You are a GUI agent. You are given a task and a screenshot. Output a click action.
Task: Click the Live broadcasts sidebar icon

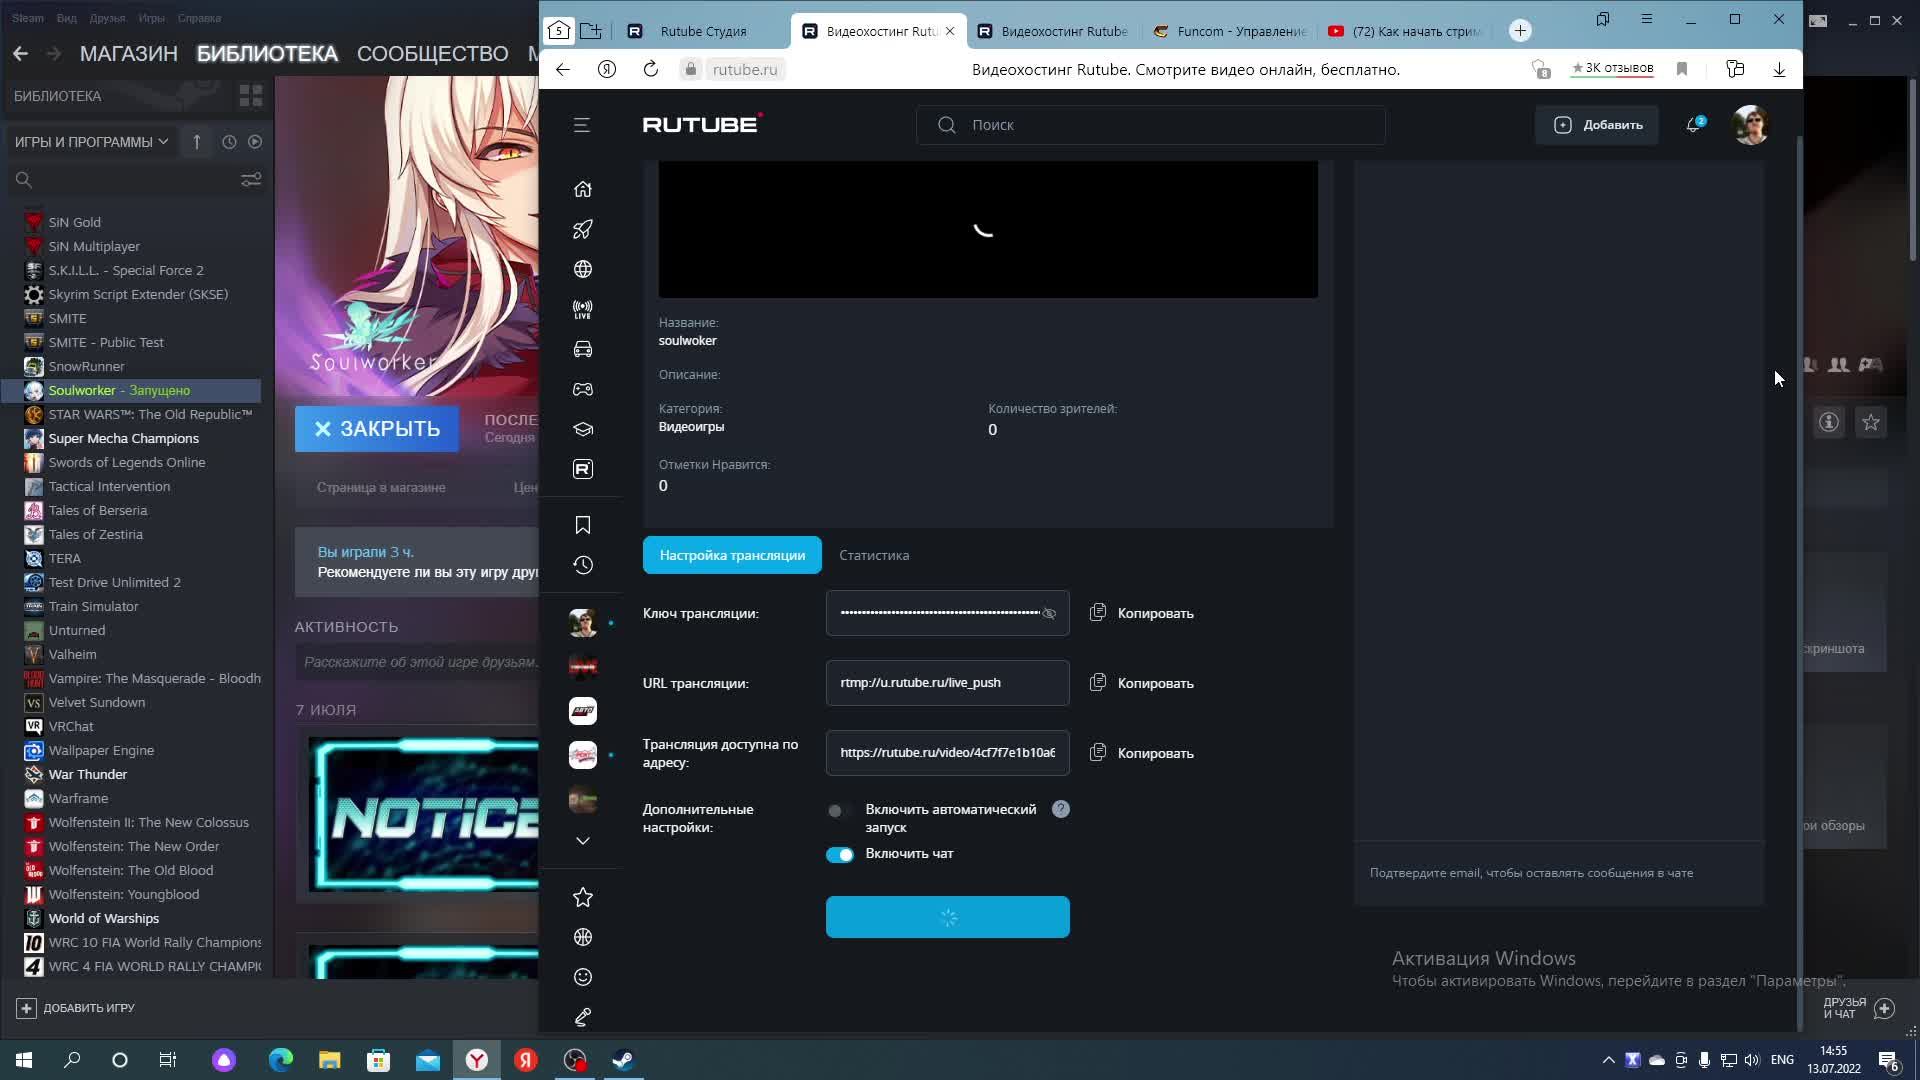click(x=583, y=309)
